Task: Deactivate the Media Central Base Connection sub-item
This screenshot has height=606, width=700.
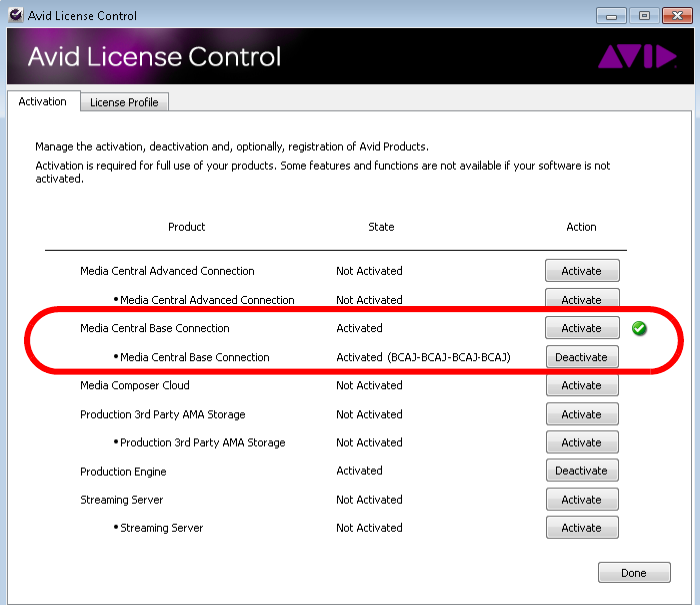Action: (581, 357)
